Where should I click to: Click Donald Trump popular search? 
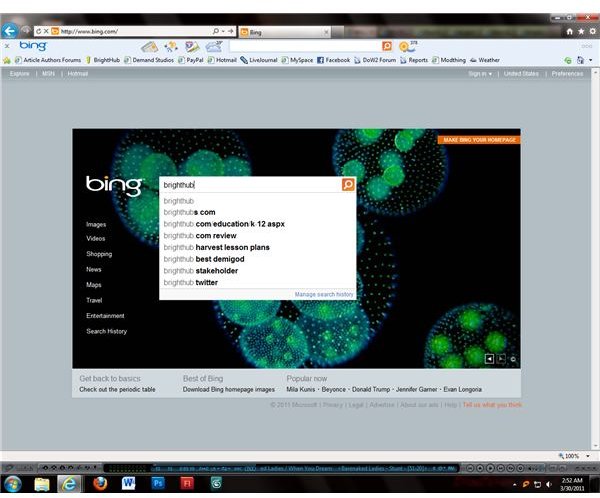click(x=371, y=390)
